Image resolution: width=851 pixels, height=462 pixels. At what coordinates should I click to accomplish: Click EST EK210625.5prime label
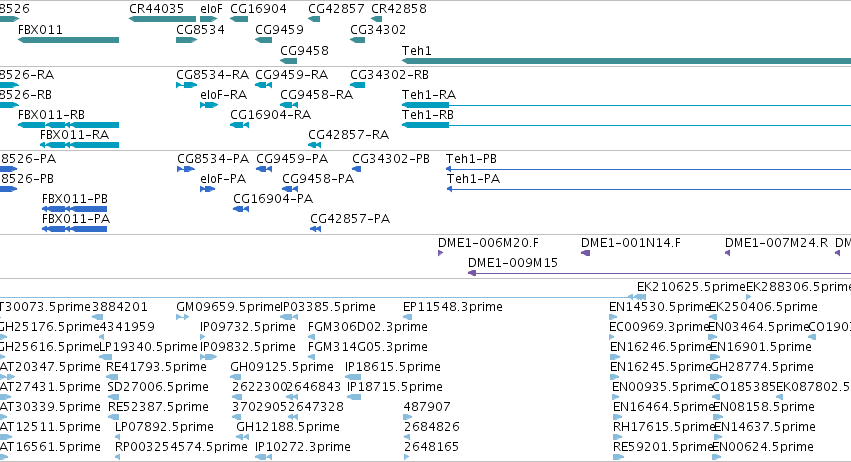tap(691, 287)
